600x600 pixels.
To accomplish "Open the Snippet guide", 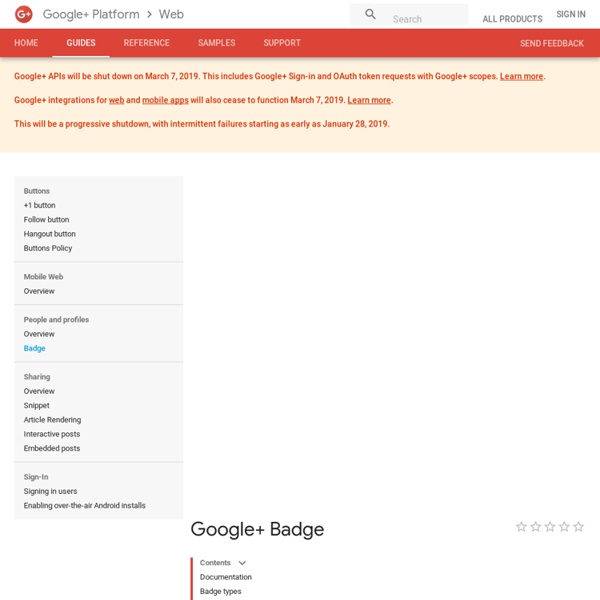I will [36, 405].
